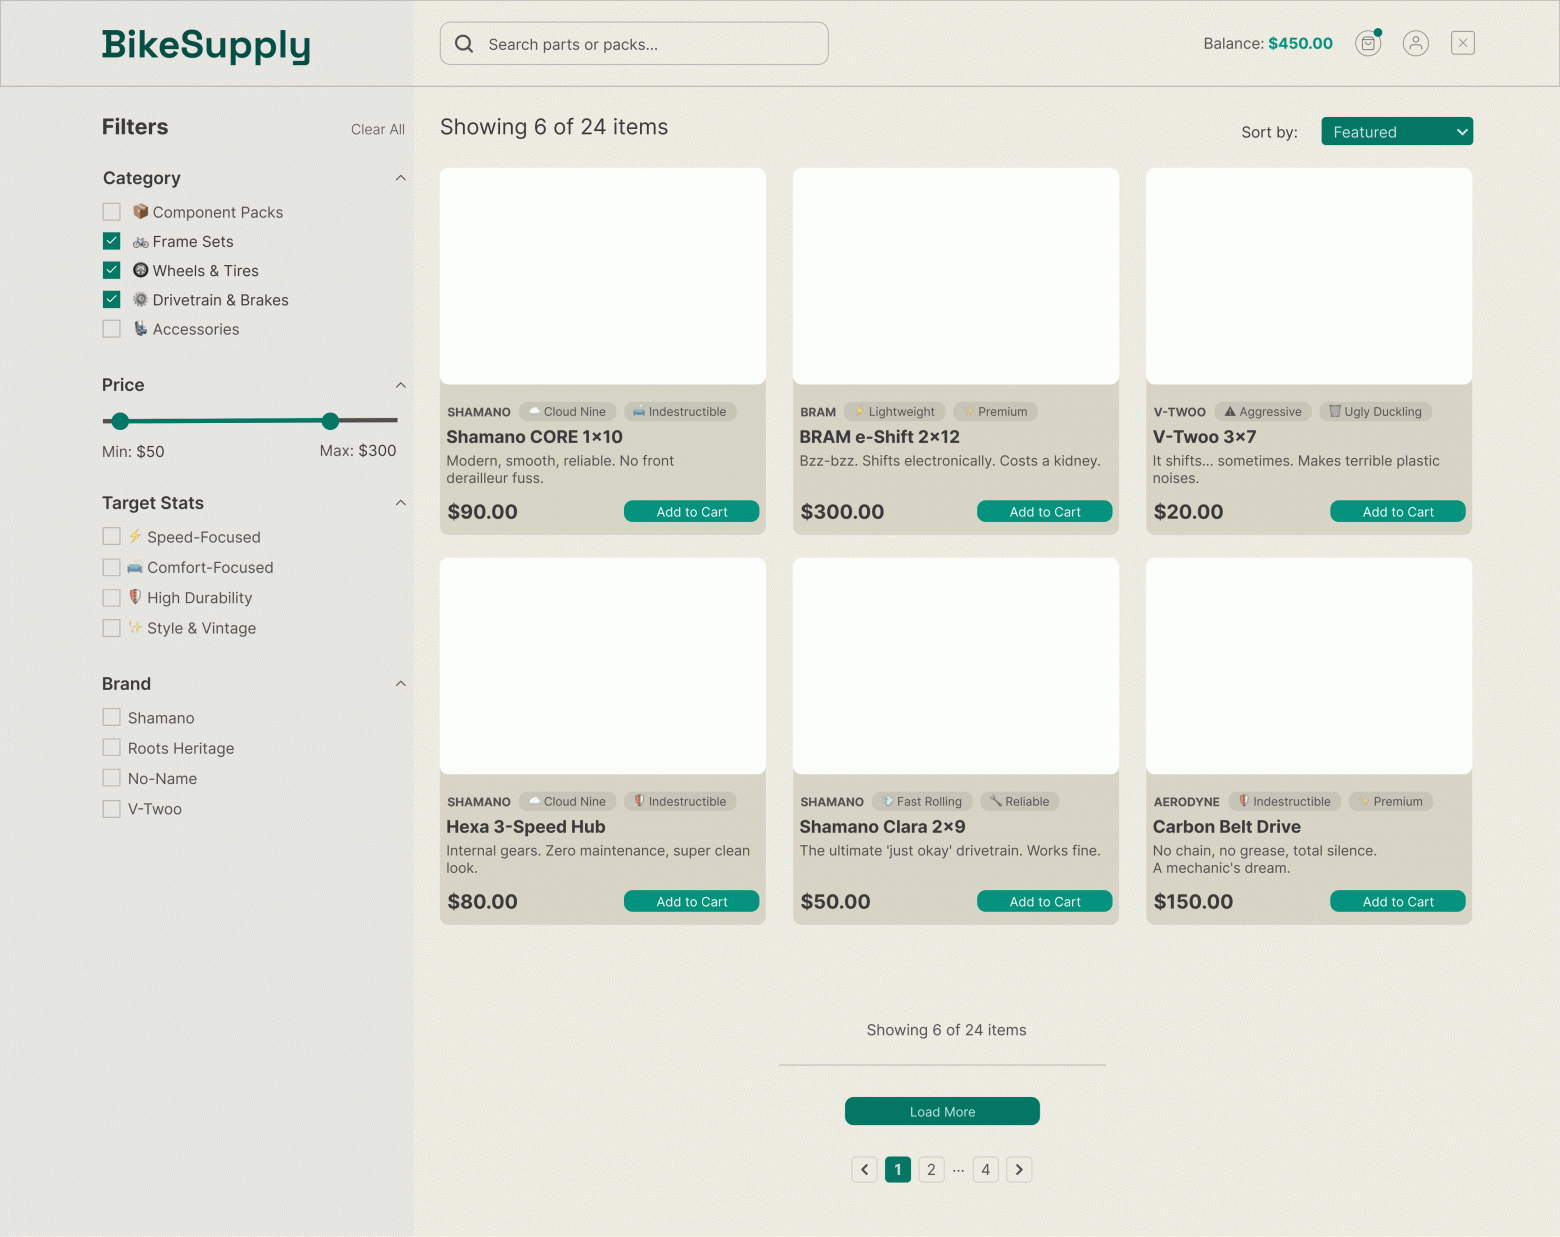Go to next page arrow
The height and width of the screenshot is (1237, 1560).
point(1019,1169)
